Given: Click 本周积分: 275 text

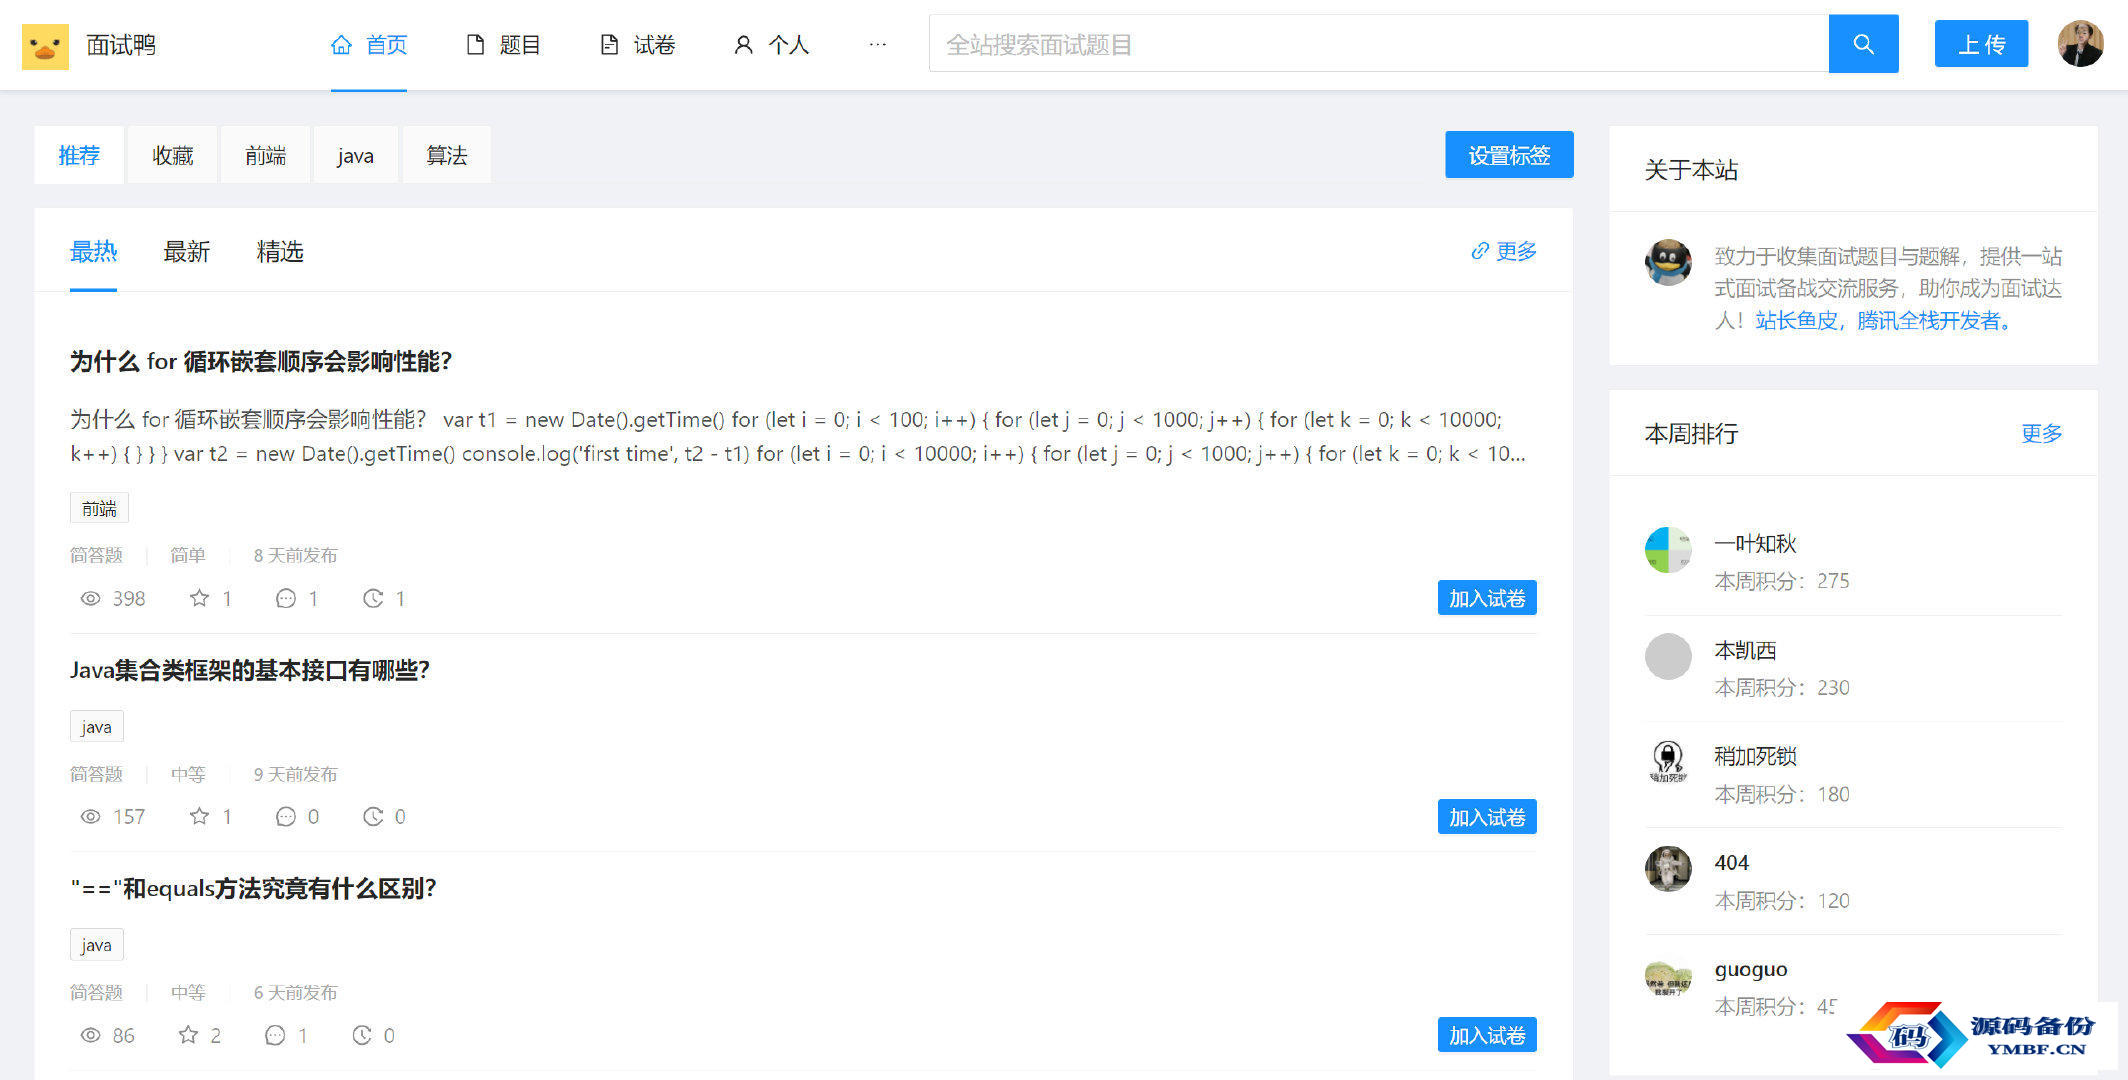Looking at the screenshot, I should click(1782, 581).
